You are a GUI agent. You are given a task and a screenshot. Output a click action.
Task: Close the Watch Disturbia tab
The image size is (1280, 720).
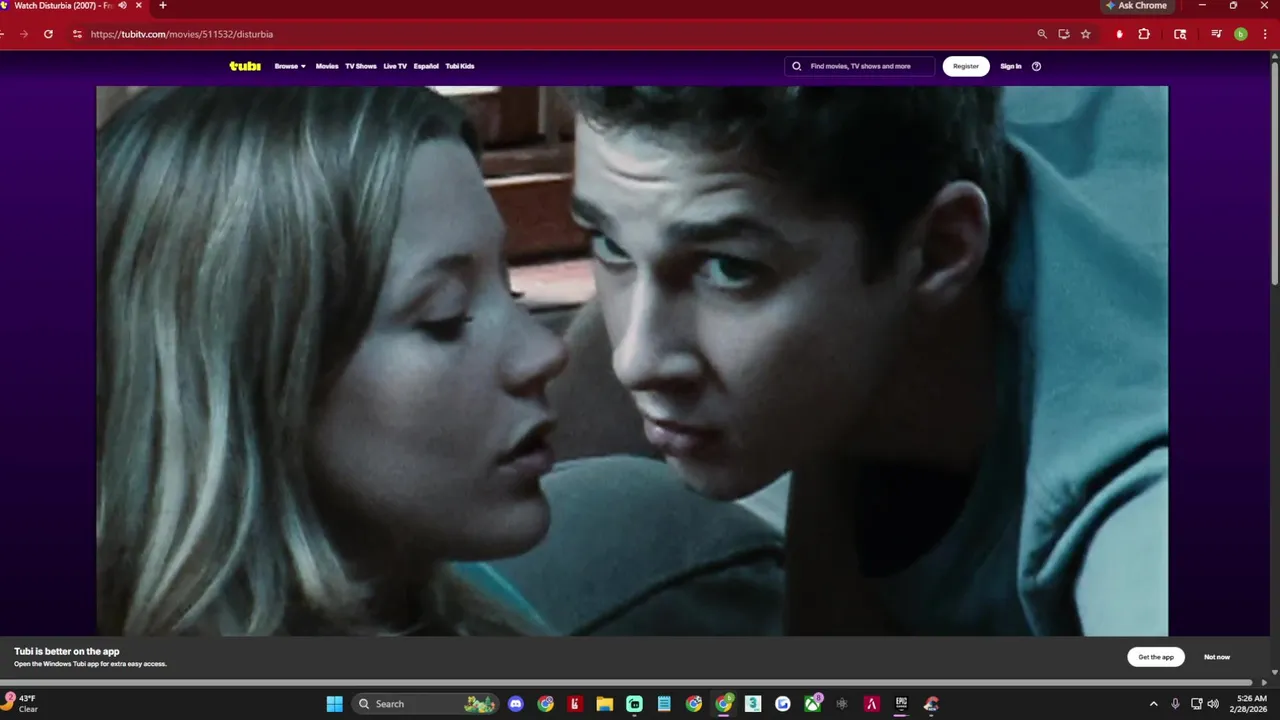139,5
